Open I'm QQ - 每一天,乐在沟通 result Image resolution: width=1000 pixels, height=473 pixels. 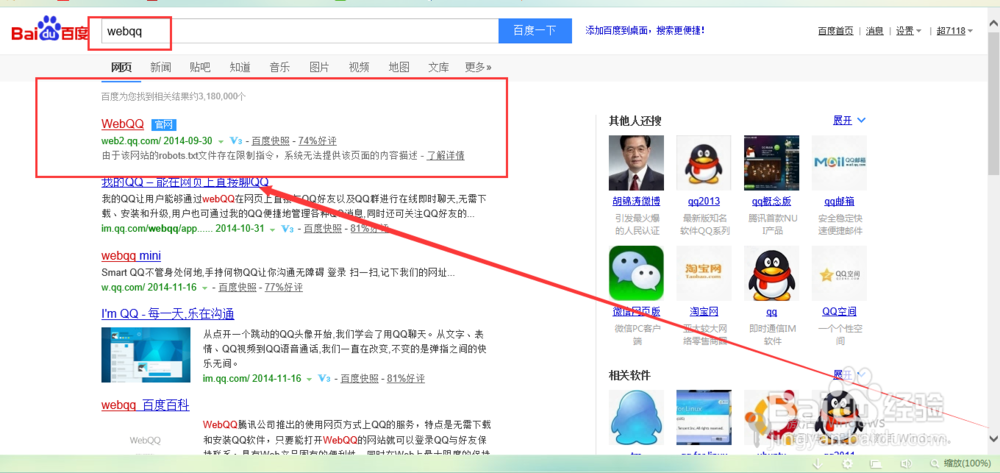[x=168, y=314]
